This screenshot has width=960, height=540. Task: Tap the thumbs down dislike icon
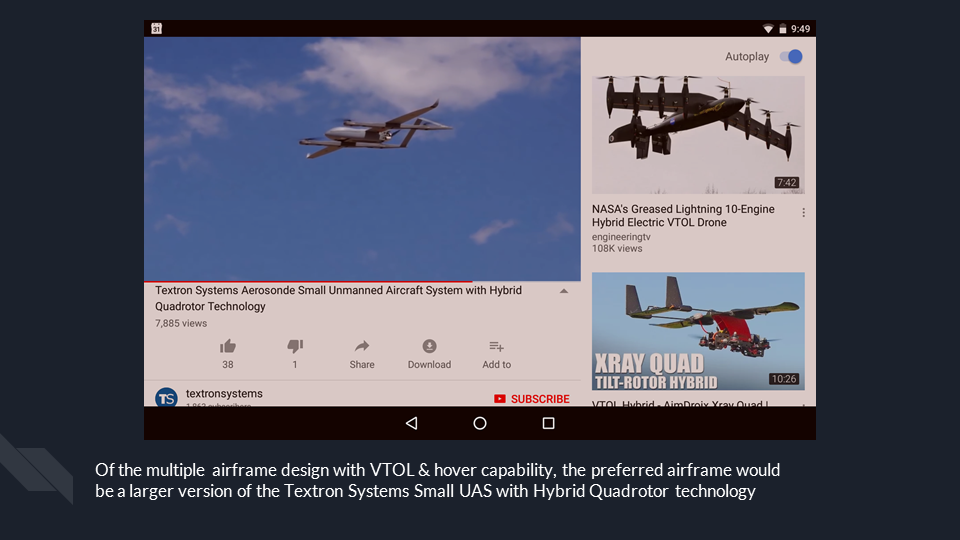tap(295, 347)
